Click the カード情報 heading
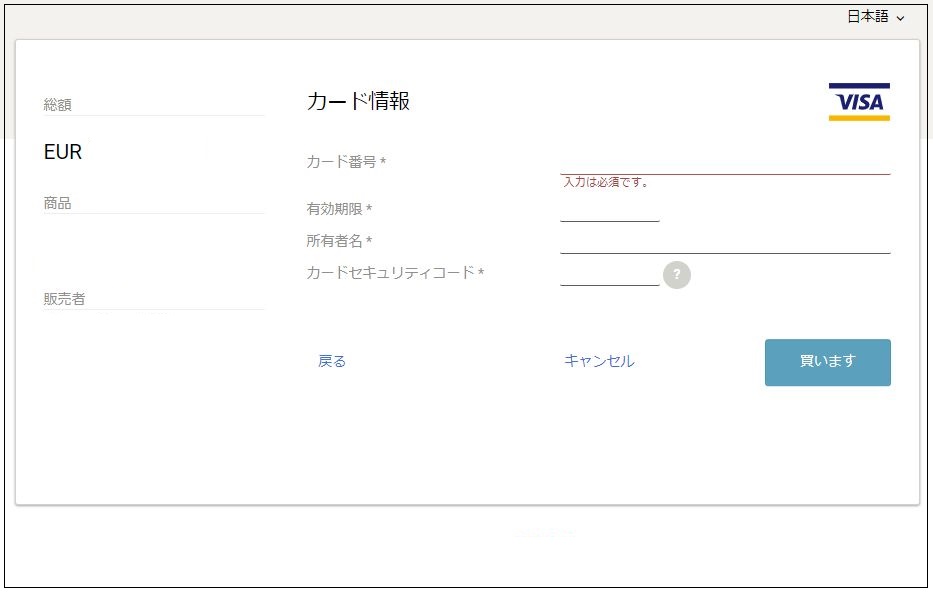Image resolution: width=933 pixels, height=598 pixels. pyautogui.click(x=358, y=101)
